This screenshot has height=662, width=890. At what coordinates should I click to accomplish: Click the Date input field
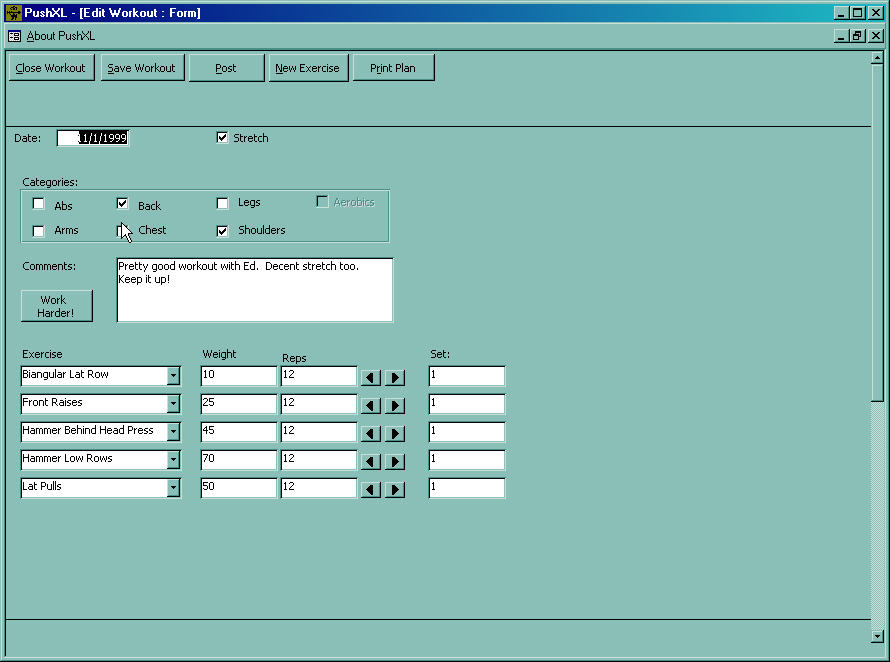(93, 138)
